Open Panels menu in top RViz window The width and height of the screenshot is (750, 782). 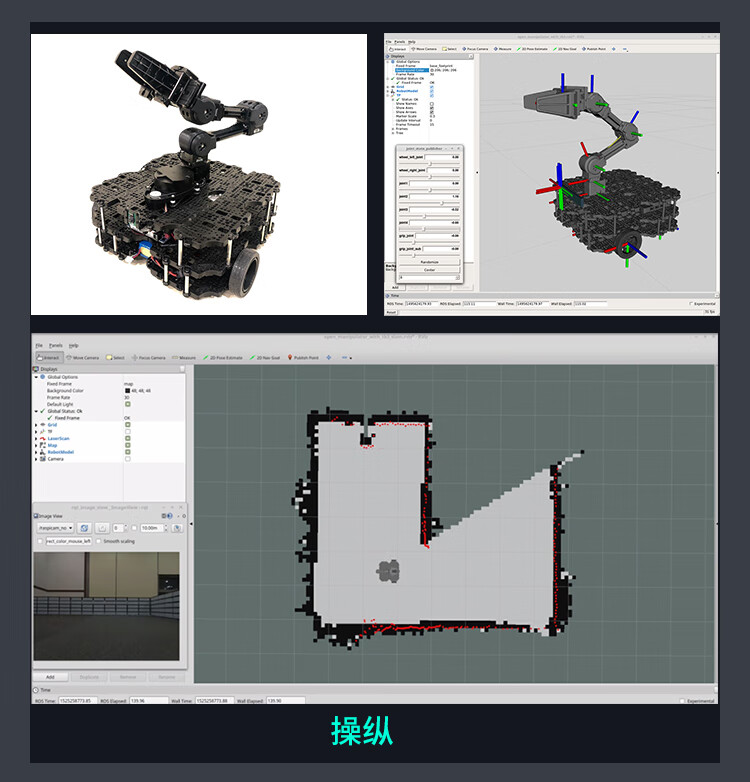(400, 42)
